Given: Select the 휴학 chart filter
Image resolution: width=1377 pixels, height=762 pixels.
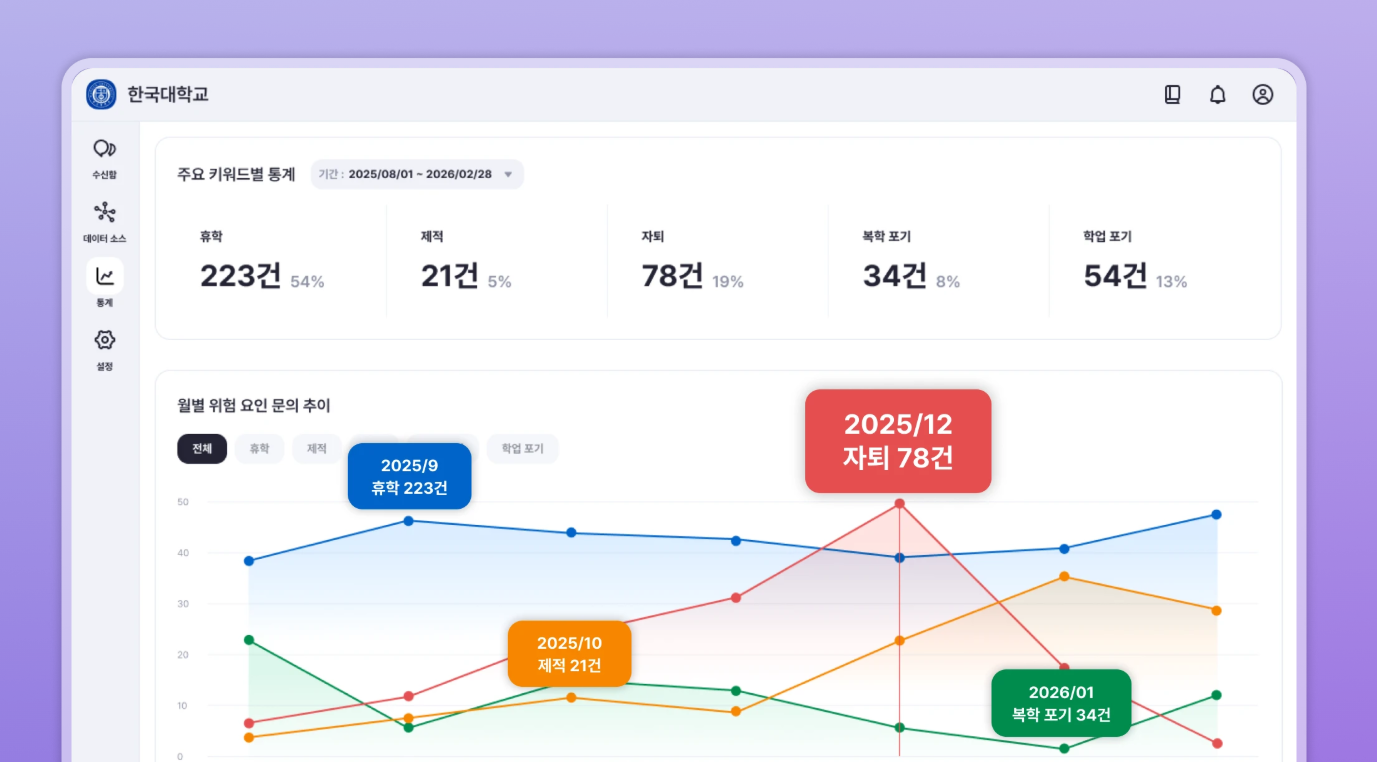Looking at the screenshot, I should pos(260,449).
